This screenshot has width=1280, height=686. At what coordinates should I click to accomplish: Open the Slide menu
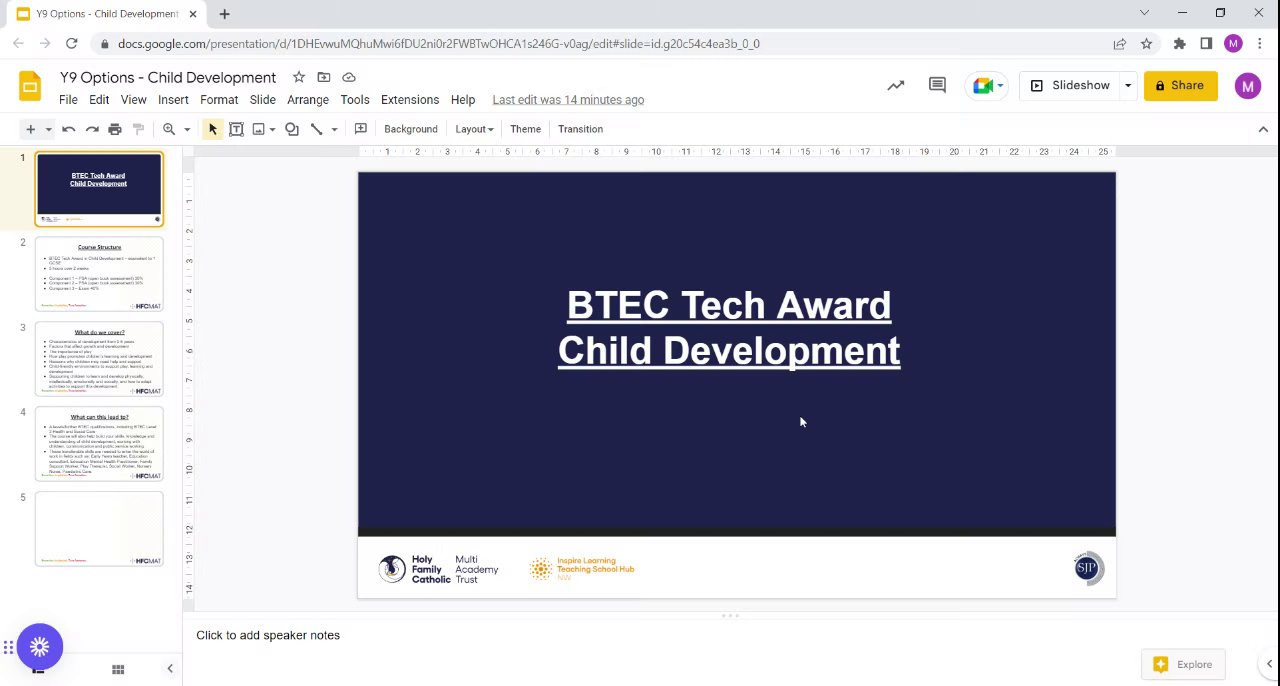263,100
